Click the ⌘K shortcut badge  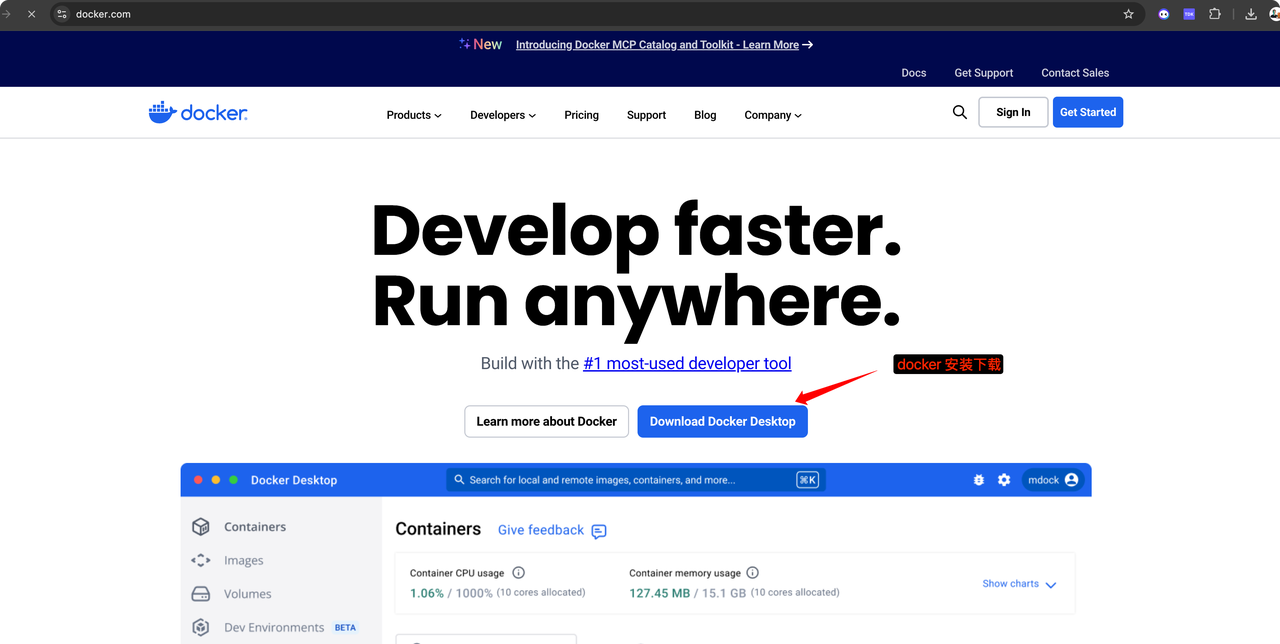click(807, 480)
